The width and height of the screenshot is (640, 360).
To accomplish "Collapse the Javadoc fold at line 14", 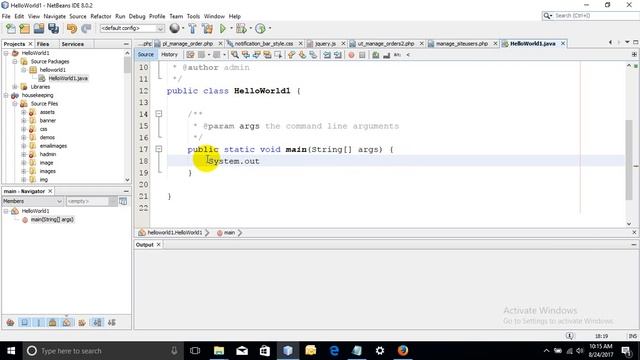I will [x=159, y=113].
